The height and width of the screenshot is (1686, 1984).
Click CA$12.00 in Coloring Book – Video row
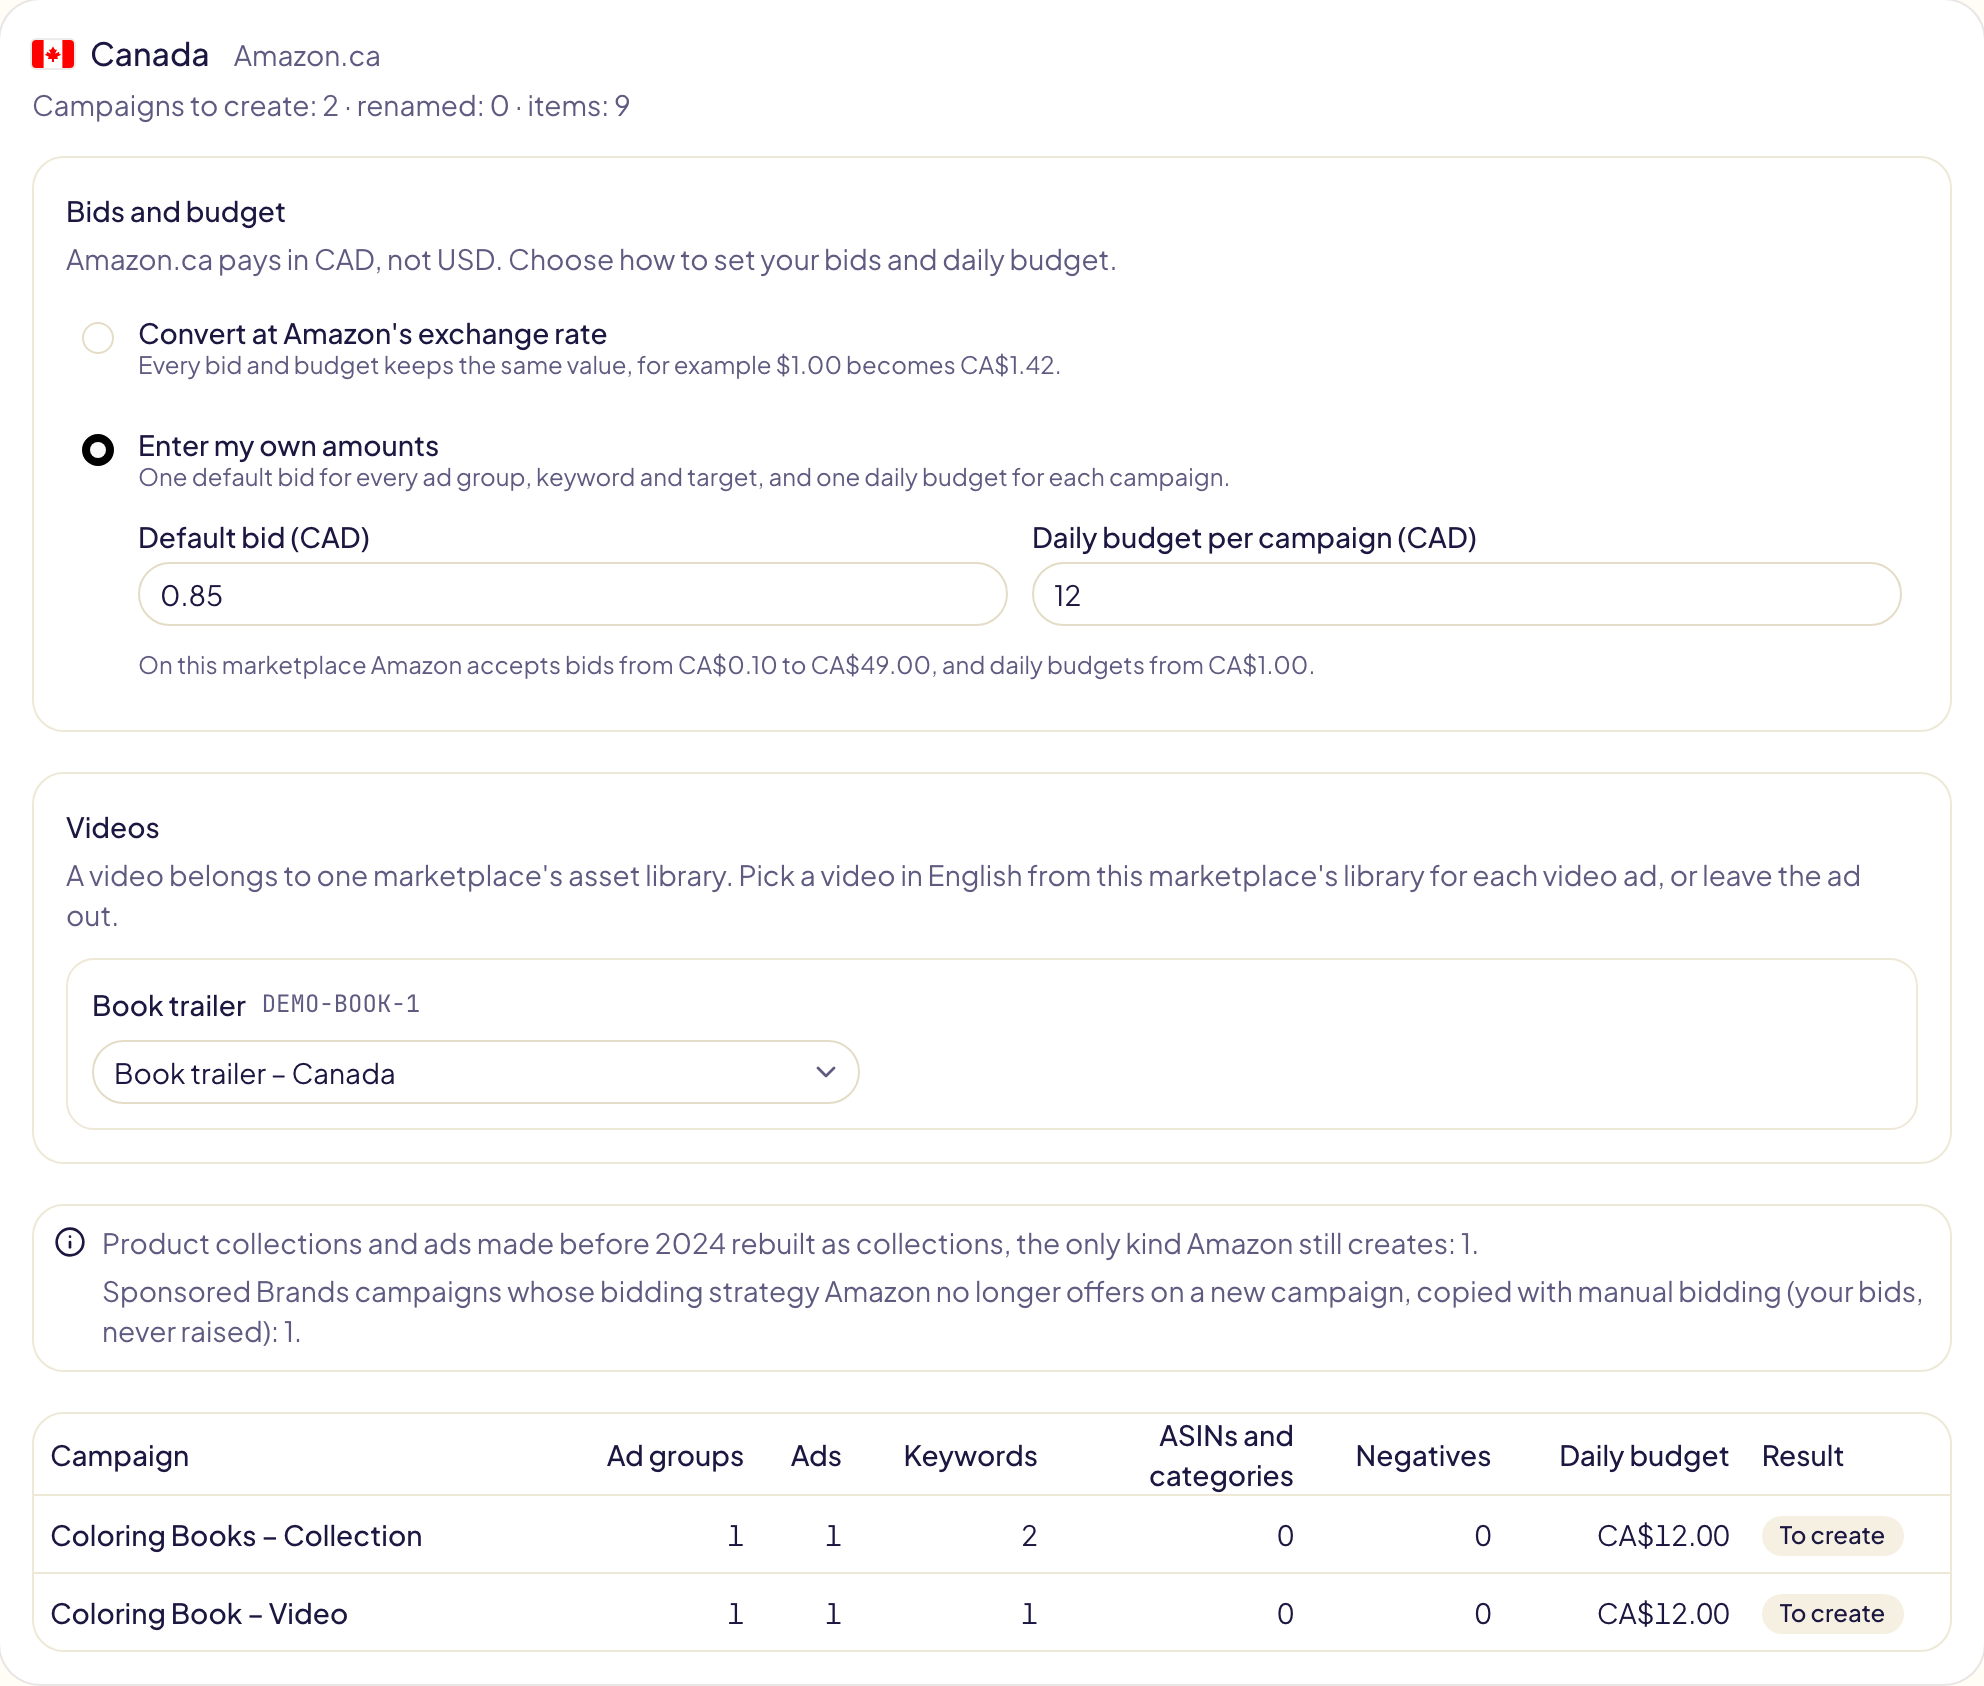point(1663,1613)
